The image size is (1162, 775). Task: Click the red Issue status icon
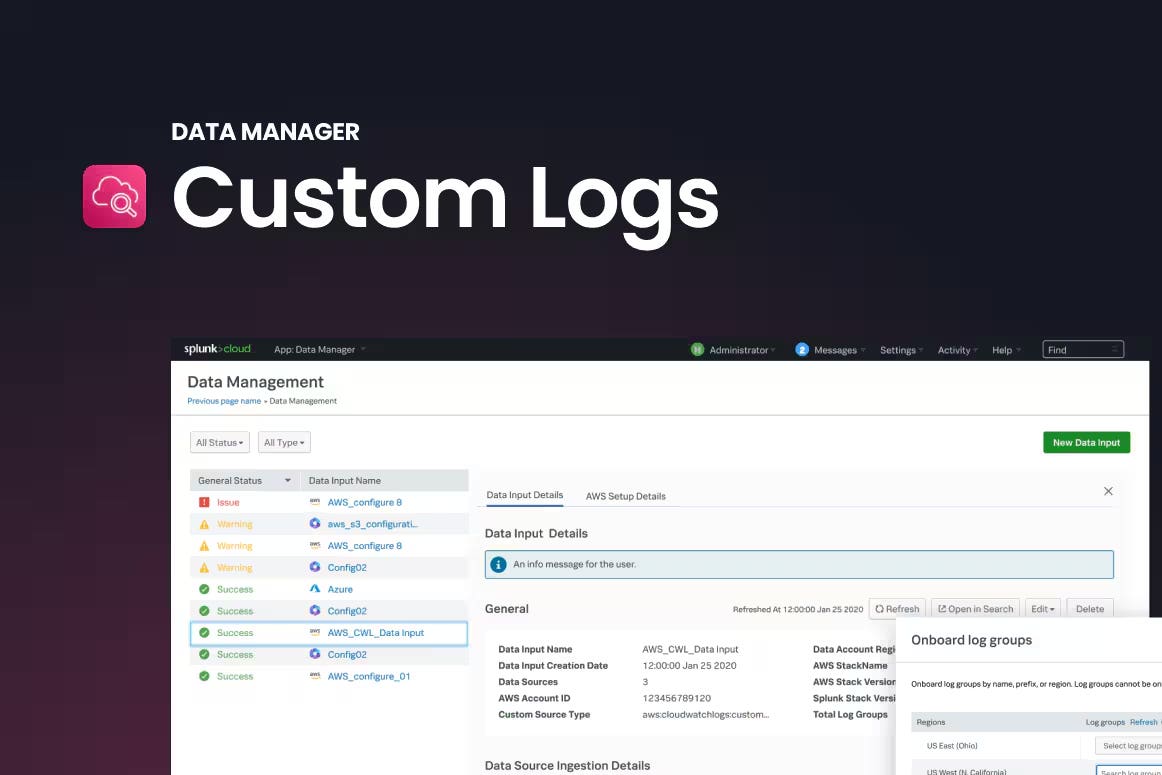coord(204,502)
